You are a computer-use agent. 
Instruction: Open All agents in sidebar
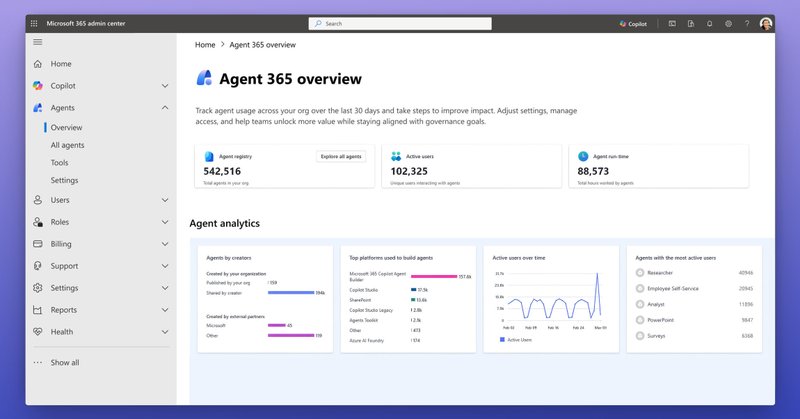[67, 145]
